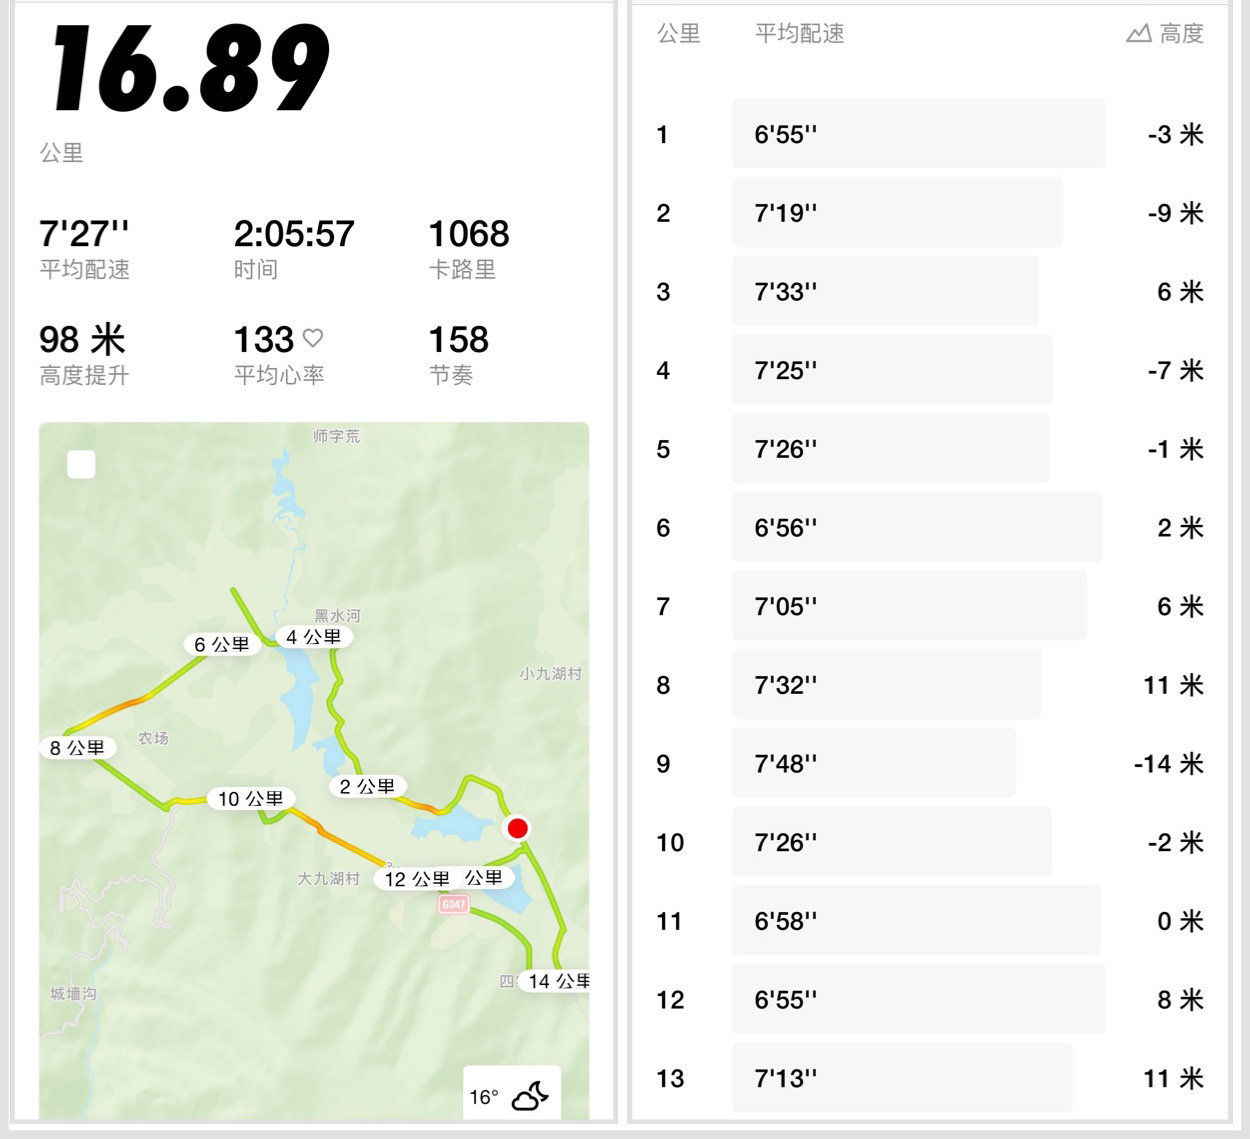Click the 158 cadence value
The height and width of the screenshot is (1139, 1250).
coord(459,340)
